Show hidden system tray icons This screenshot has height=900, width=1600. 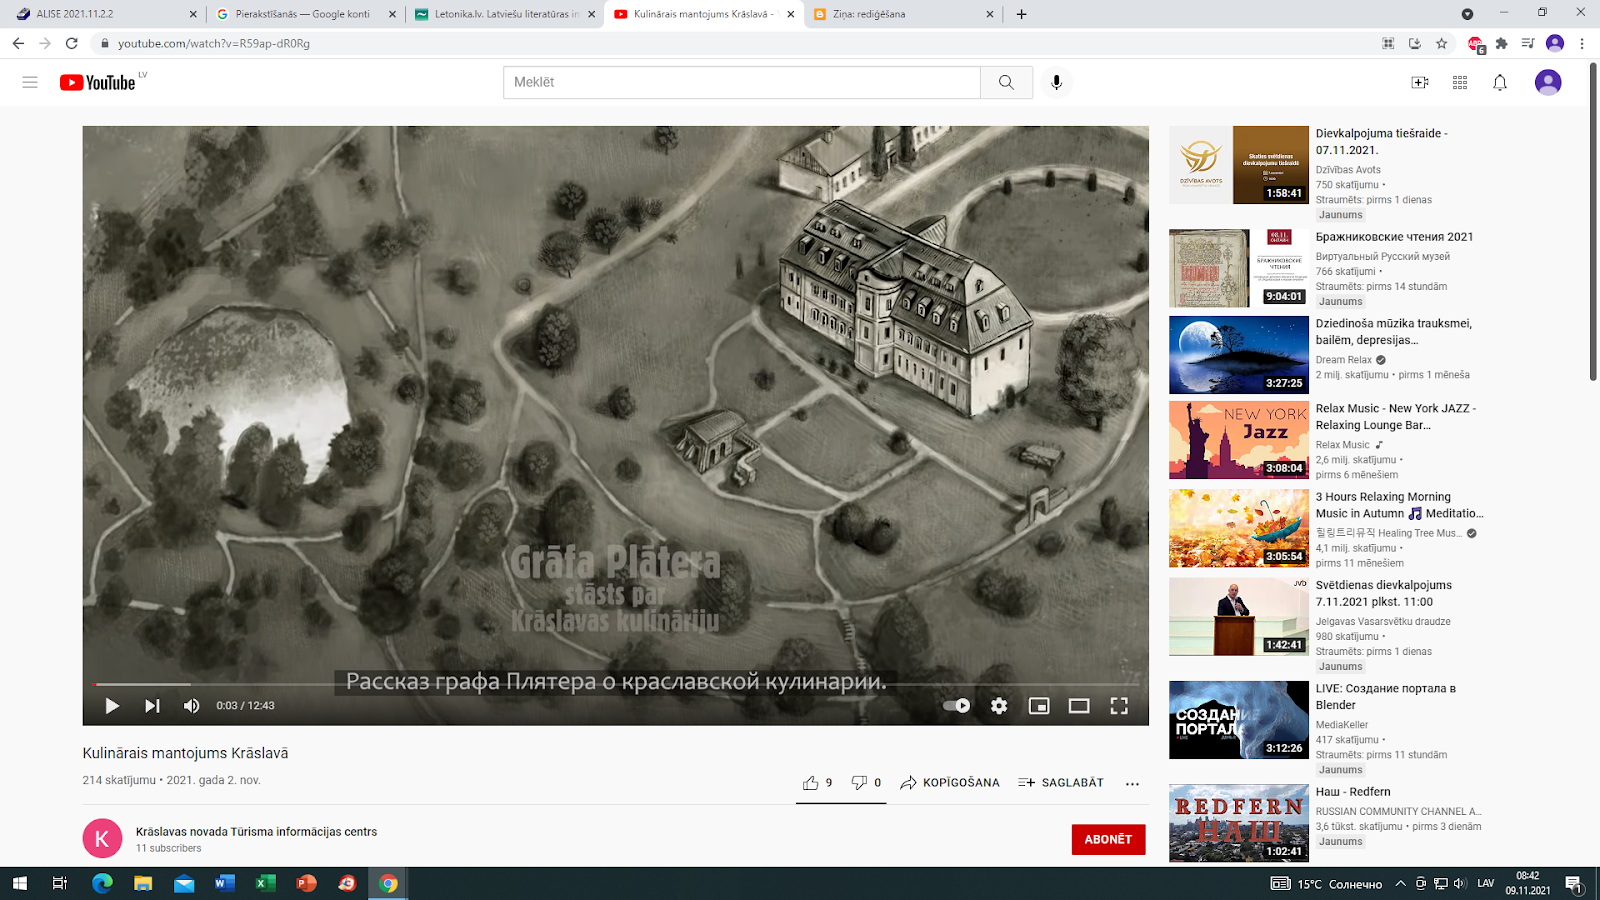(1401, 883)
